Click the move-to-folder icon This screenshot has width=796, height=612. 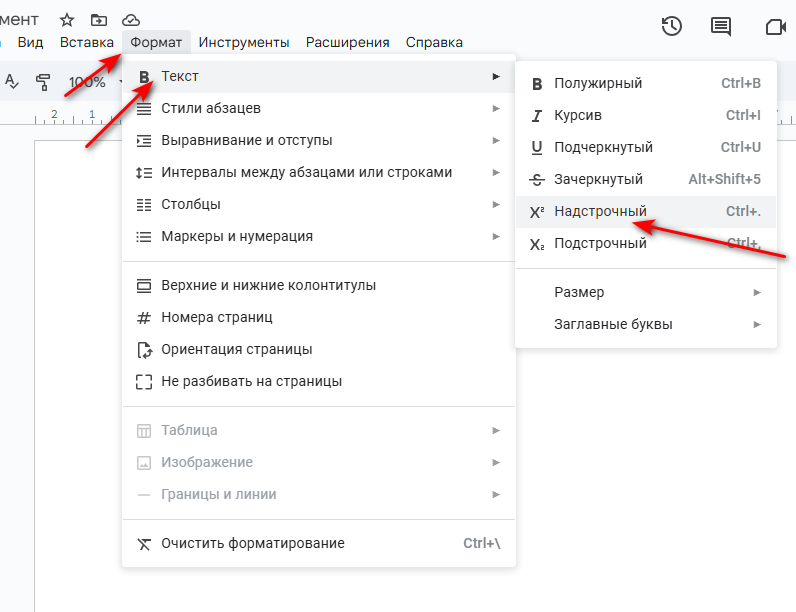(98, 20)
